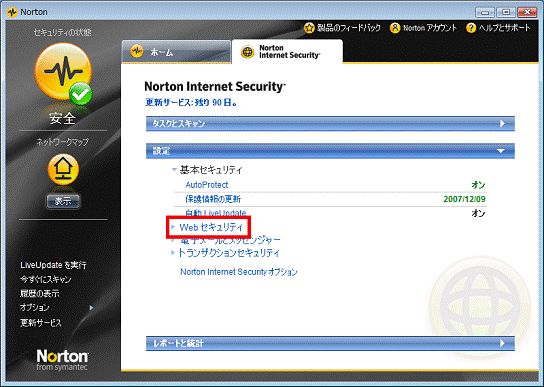
Task: Run LiveUpdate を実行 from sidebar
Action: pyautogui.click(x=53, y=265)
